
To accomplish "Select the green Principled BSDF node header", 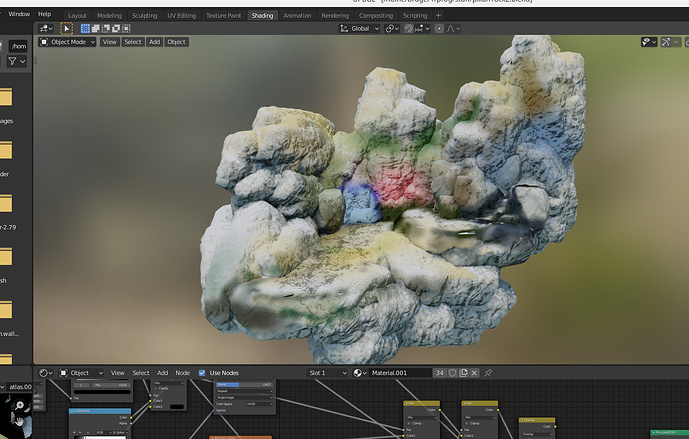I will point(669,433).
